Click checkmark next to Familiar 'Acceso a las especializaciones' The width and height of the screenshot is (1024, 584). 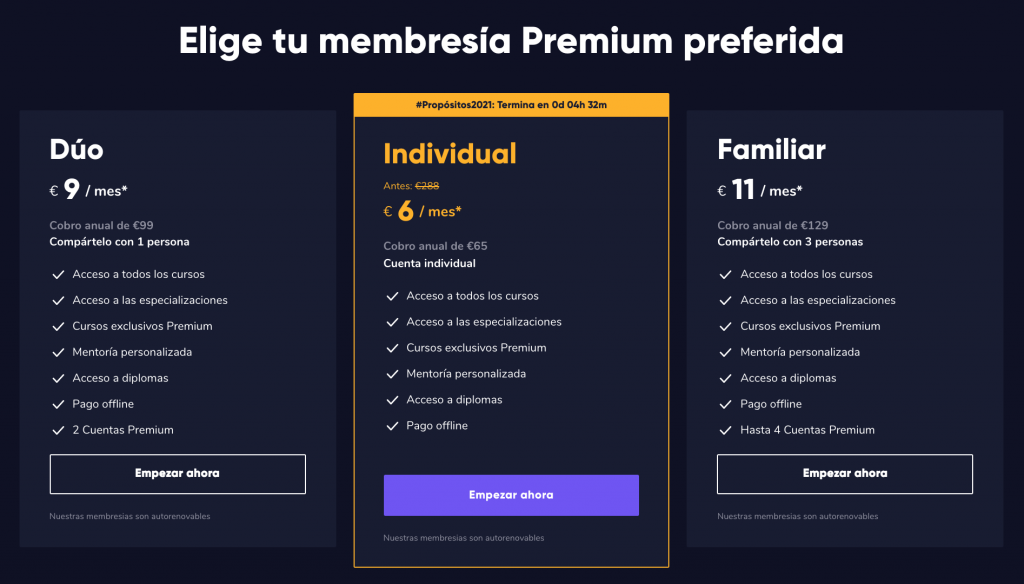(724, 300)
